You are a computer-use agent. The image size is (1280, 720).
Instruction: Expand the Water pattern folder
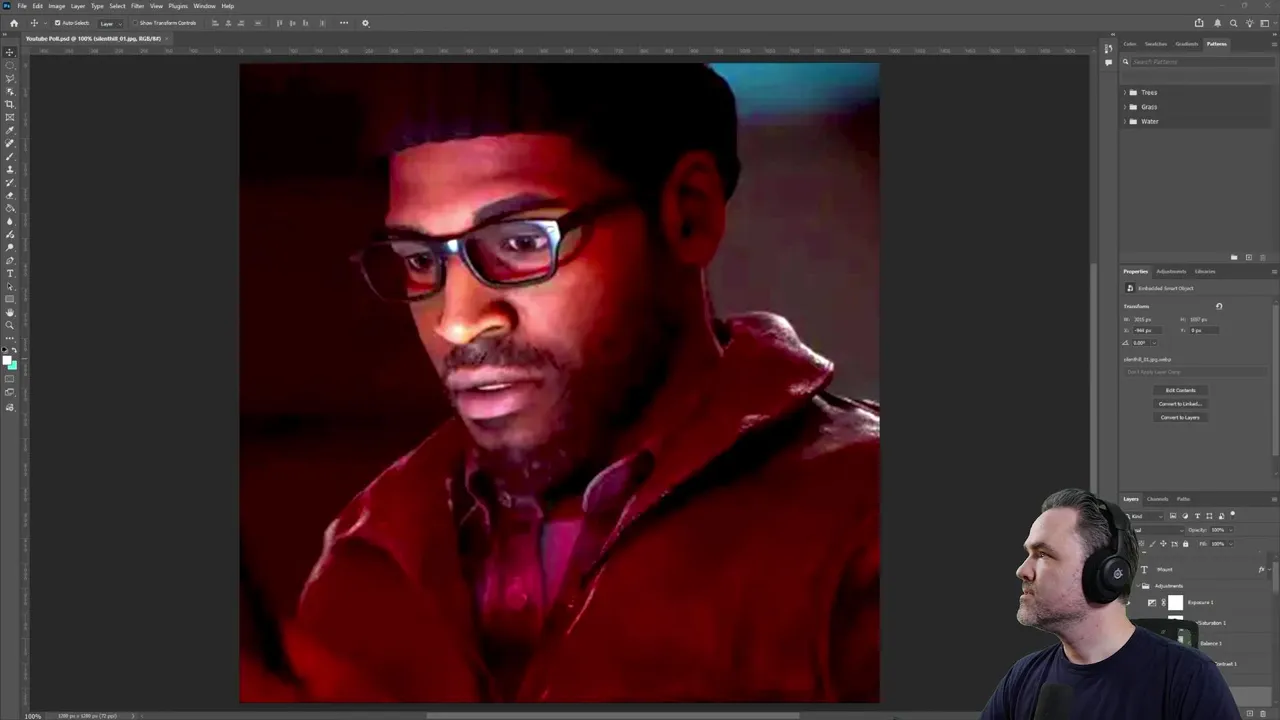(x=1125, y=122)
